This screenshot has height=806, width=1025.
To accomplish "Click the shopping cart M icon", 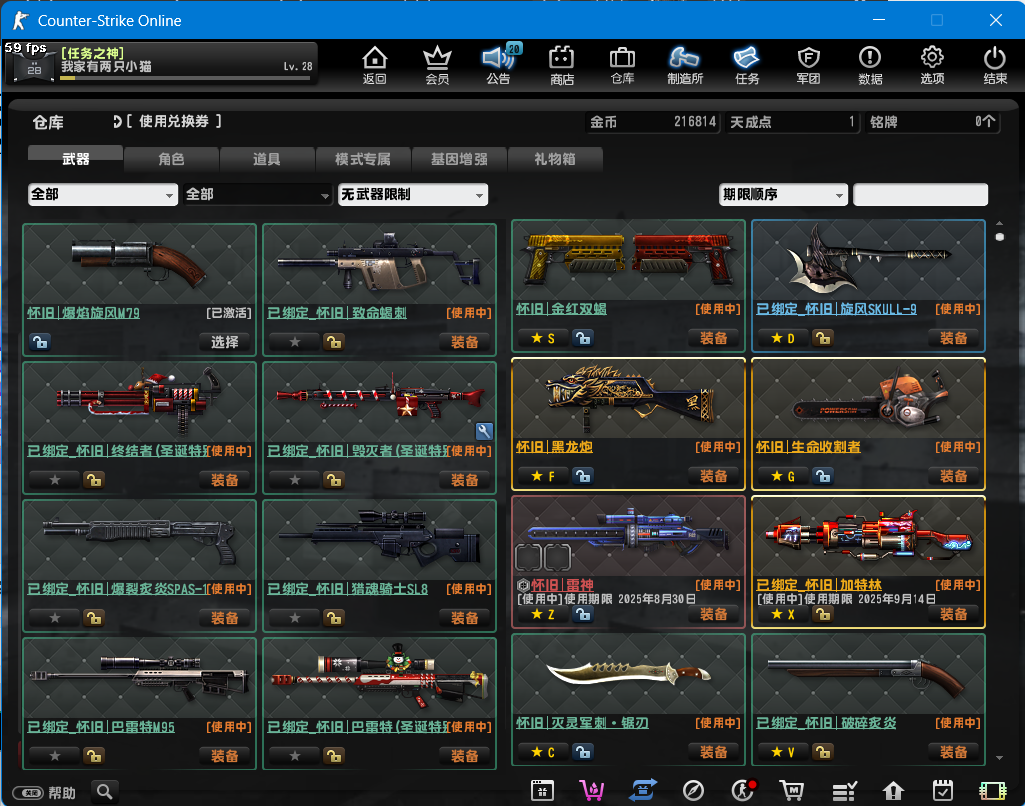I will 792,791.
